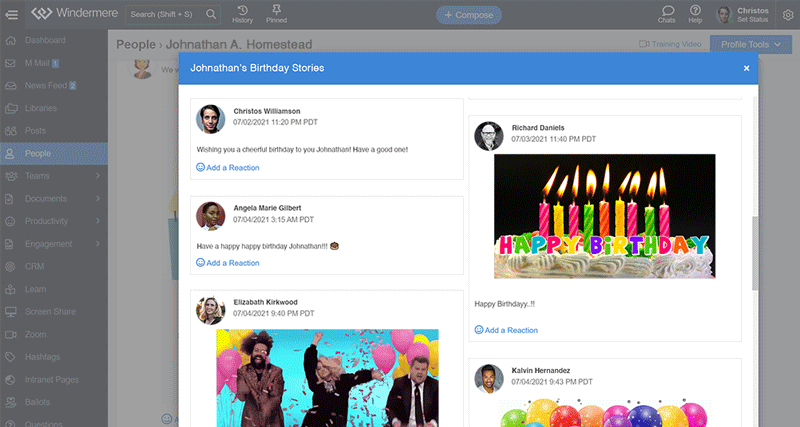Click Elizabath Kirkwood's avatar photo
The height and width of the screenshot is (427, 800).
coord(211,310)
